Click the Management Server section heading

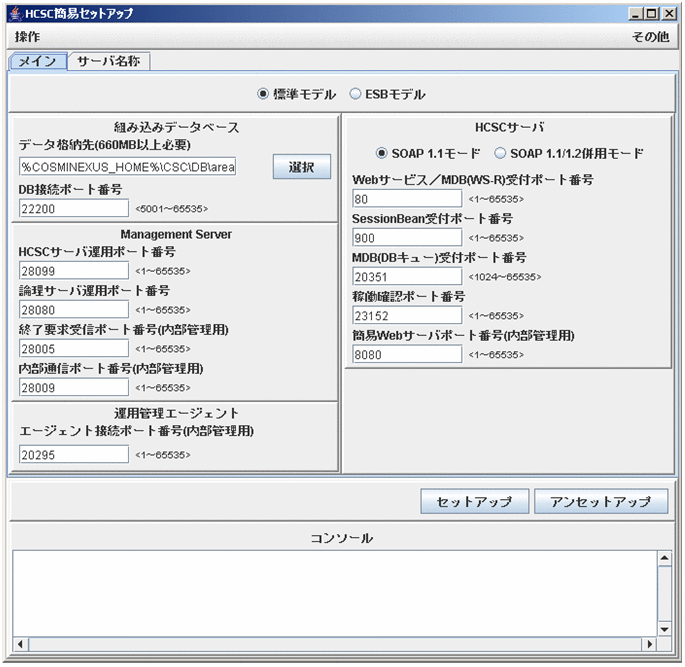click(176, 234)
